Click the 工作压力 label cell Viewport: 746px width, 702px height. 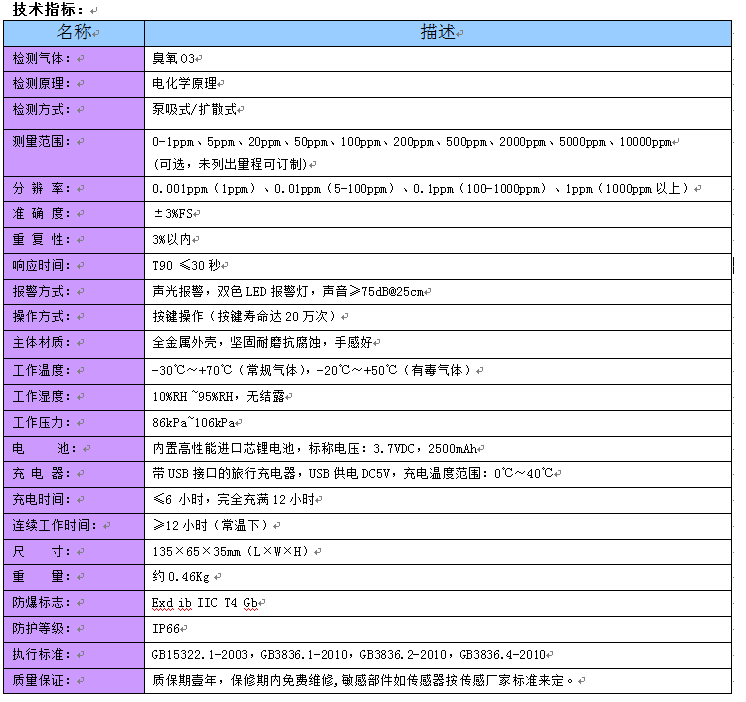(x=74, y=423)
